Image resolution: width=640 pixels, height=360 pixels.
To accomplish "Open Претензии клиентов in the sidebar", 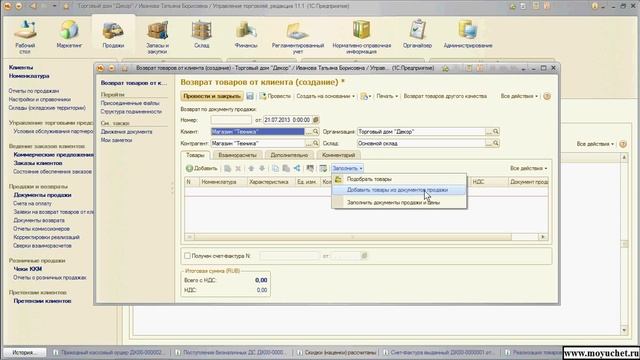I will (42, 301).
